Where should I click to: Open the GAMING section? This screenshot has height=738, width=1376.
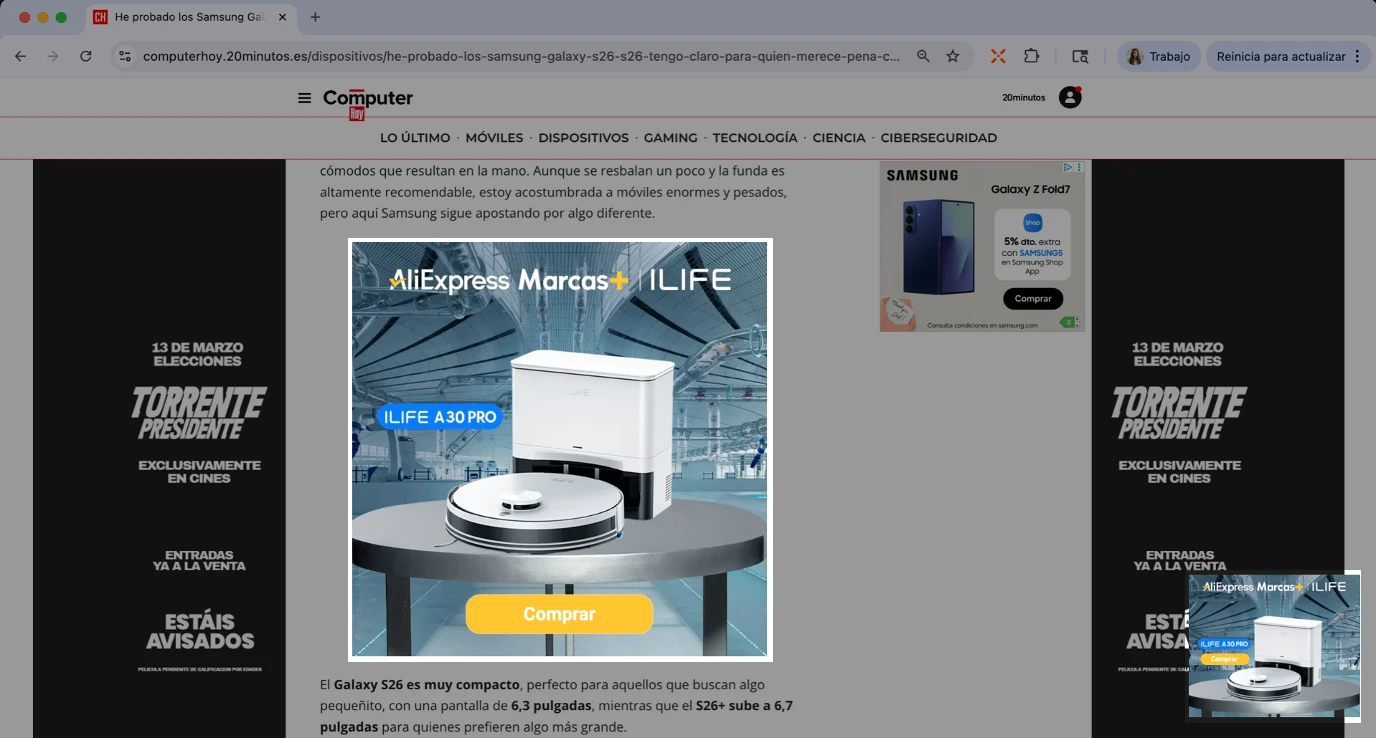[670, 138]
